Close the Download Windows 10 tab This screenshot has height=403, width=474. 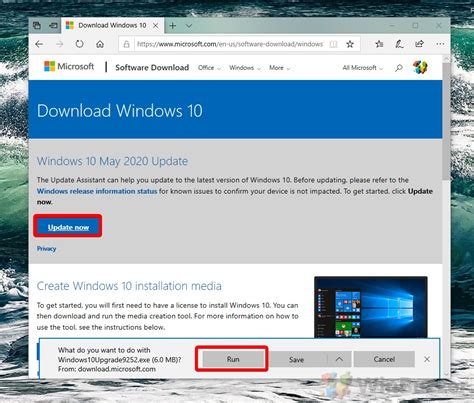pos(156,26)
